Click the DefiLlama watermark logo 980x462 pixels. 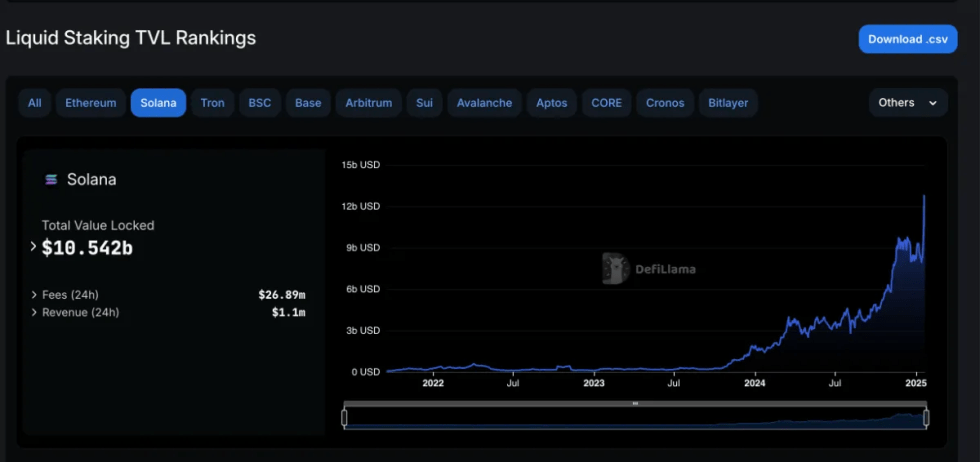[614, 268]
